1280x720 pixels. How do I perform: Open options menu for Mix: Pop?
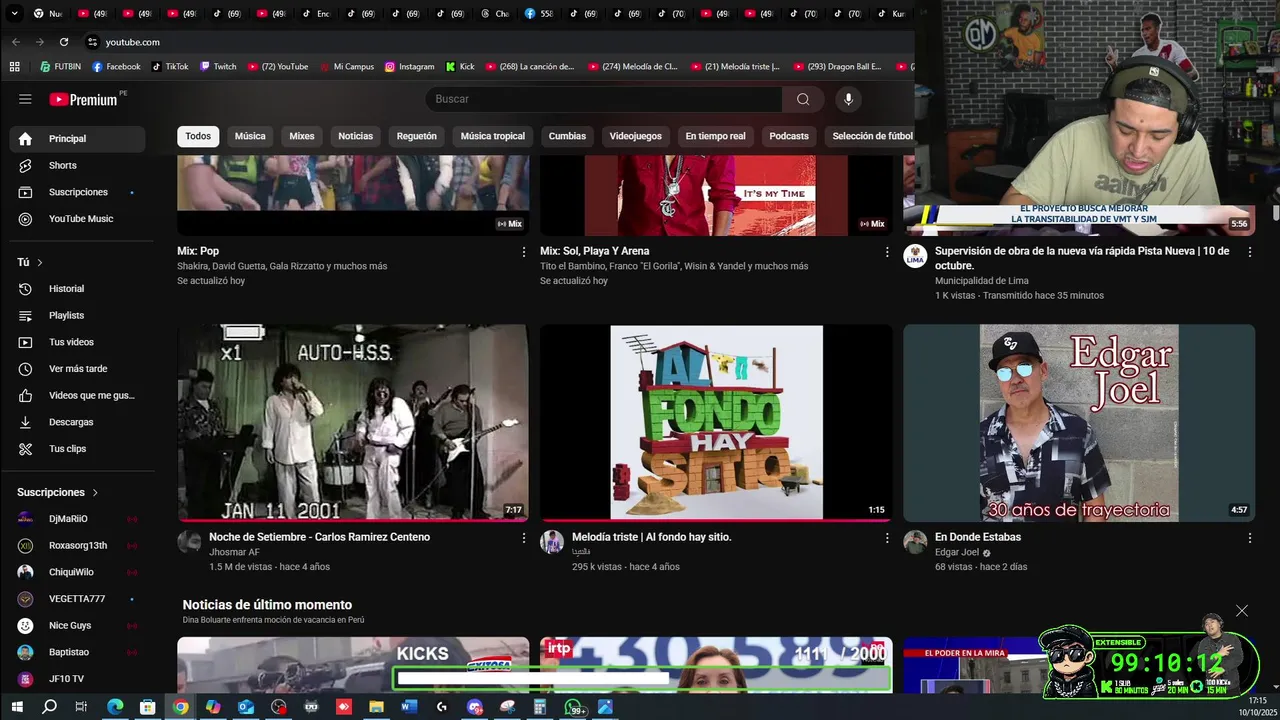[x=523, y=252]
